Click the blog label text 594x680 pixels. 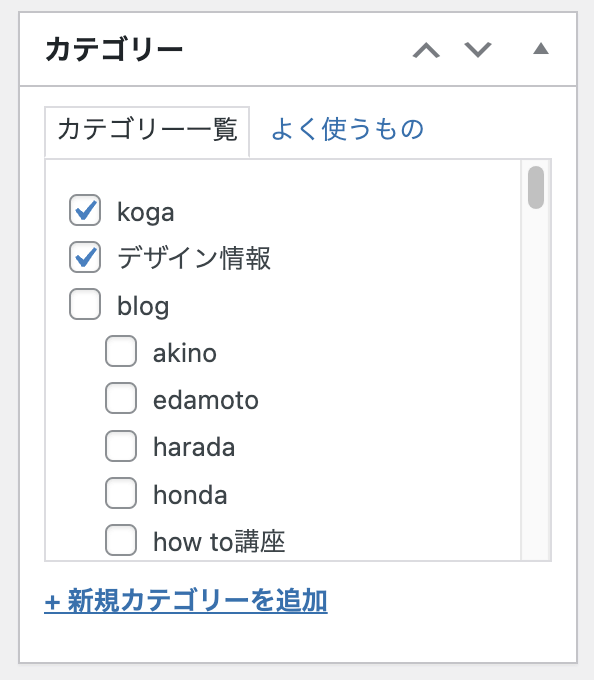[143, 306]
